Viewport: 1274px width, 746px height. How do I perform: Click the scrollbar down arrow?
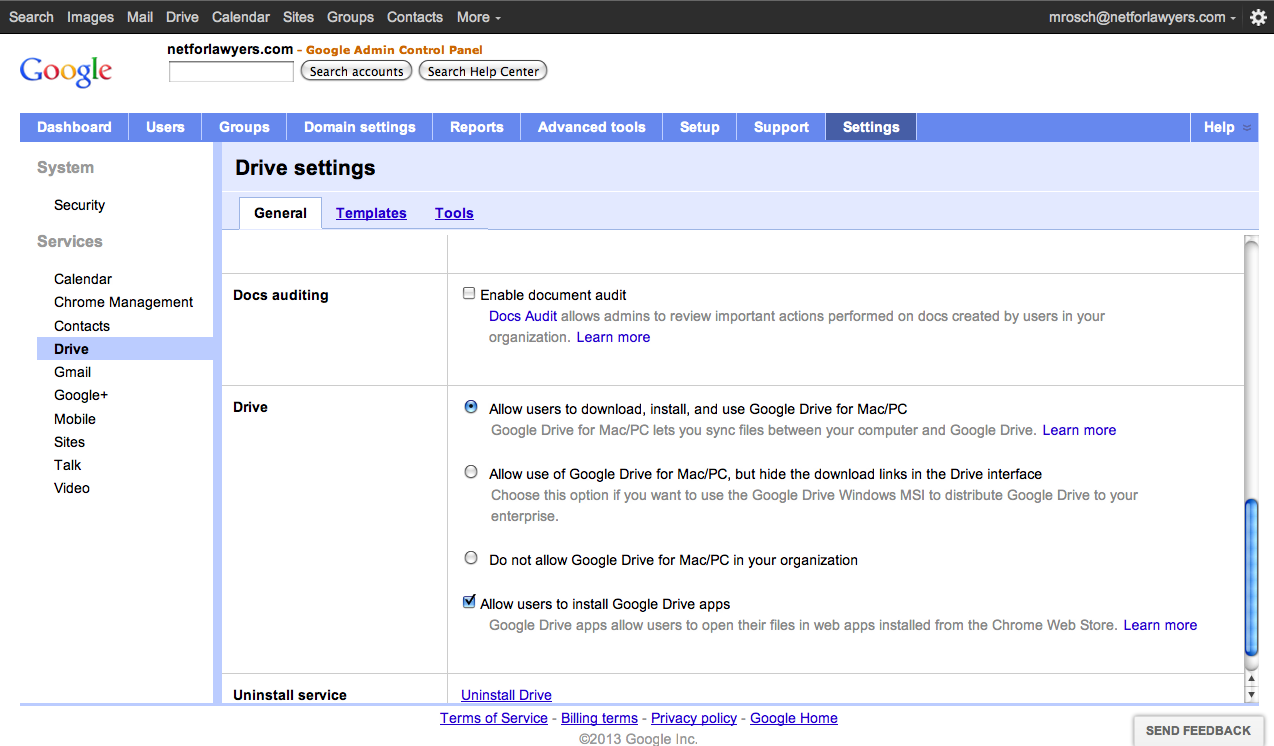tap(1251, 694)
